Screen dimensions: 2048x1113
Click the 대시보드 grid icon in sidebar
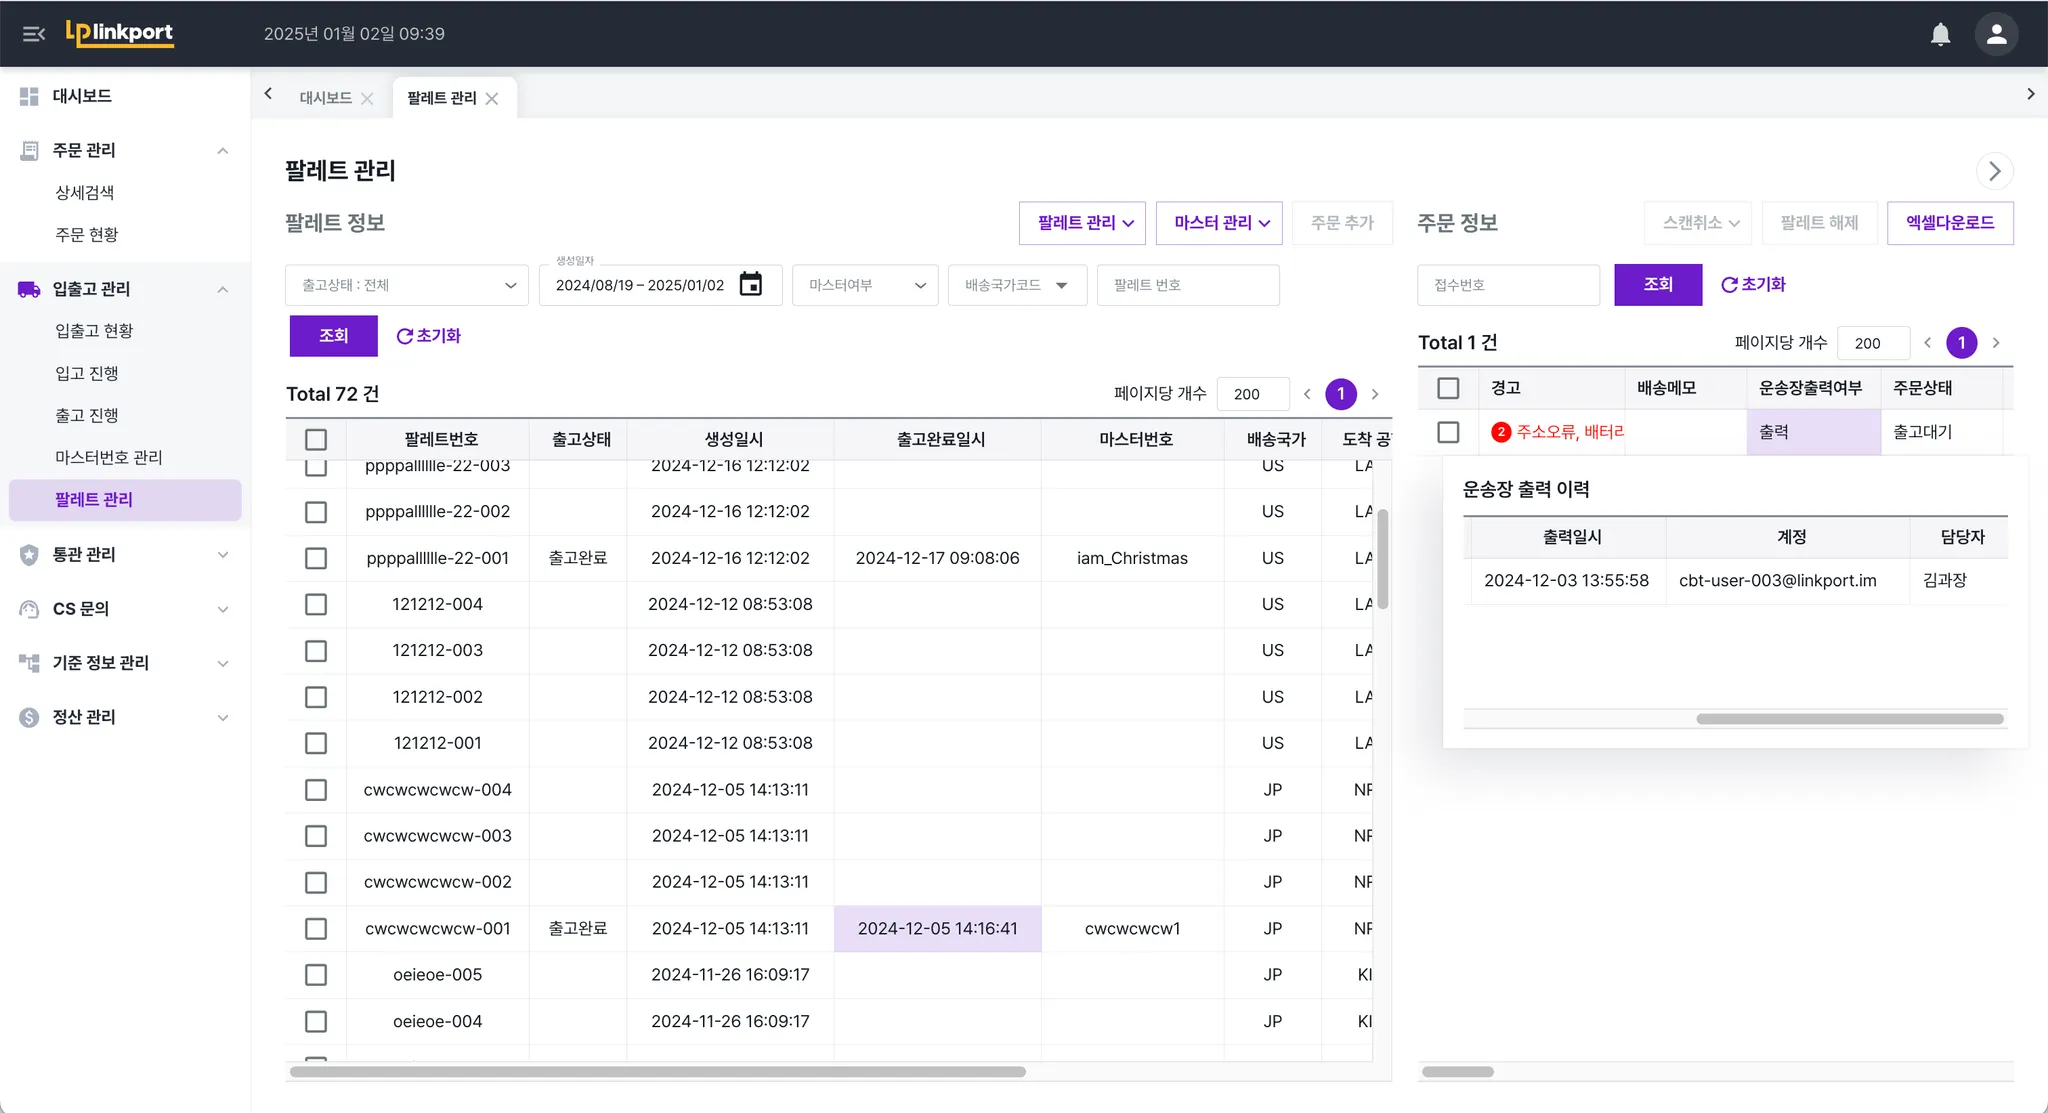[29, 96]
